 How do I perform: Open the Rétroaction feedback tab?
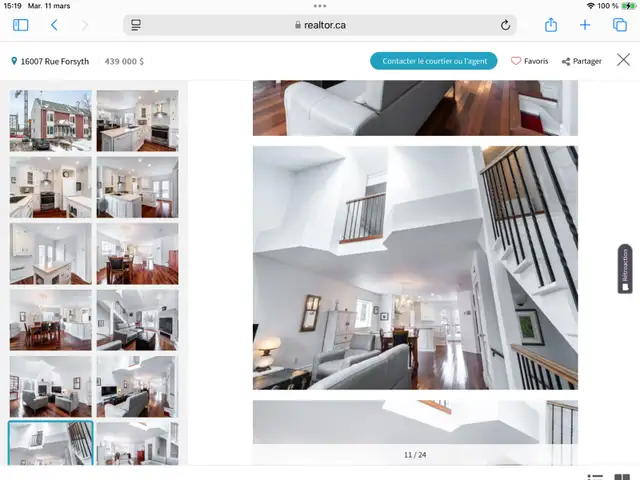pyautogui.click(x=625, y=269)
